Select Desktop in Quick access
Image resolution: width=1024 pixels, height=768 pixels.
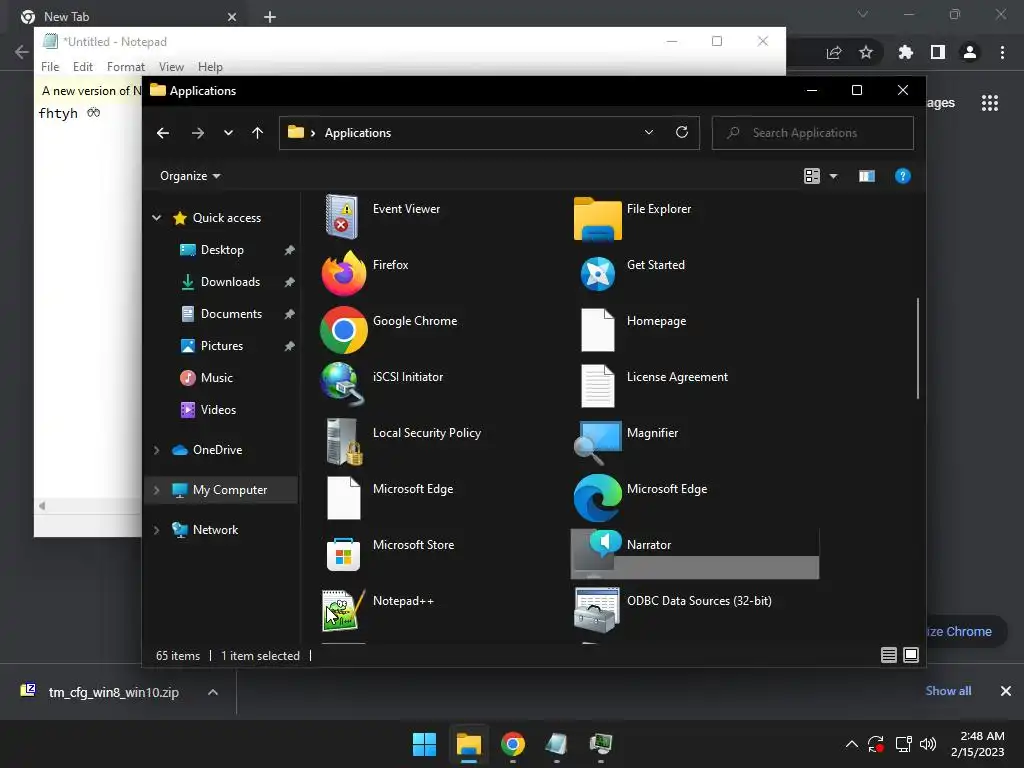point(222,249)
